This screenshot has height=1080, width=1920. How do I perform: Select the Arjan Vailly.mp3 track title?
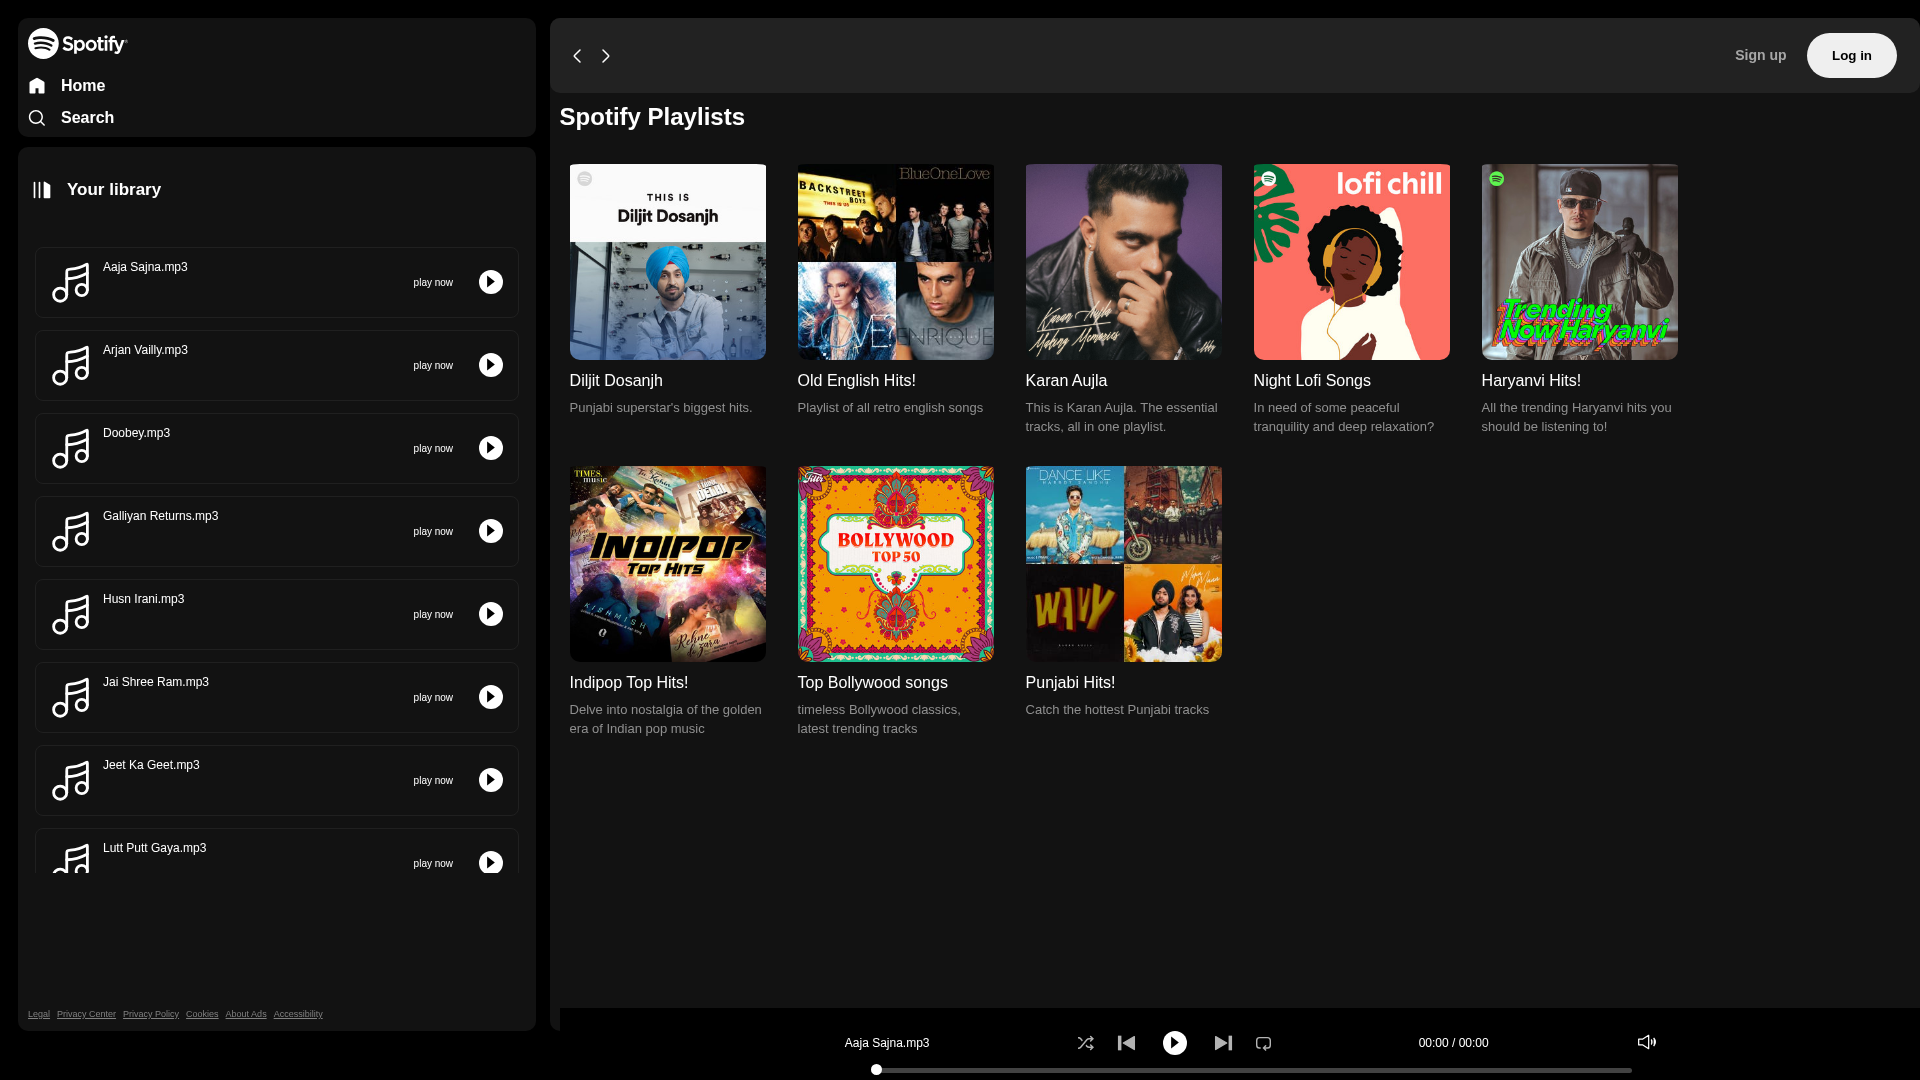tap(145, 350)
